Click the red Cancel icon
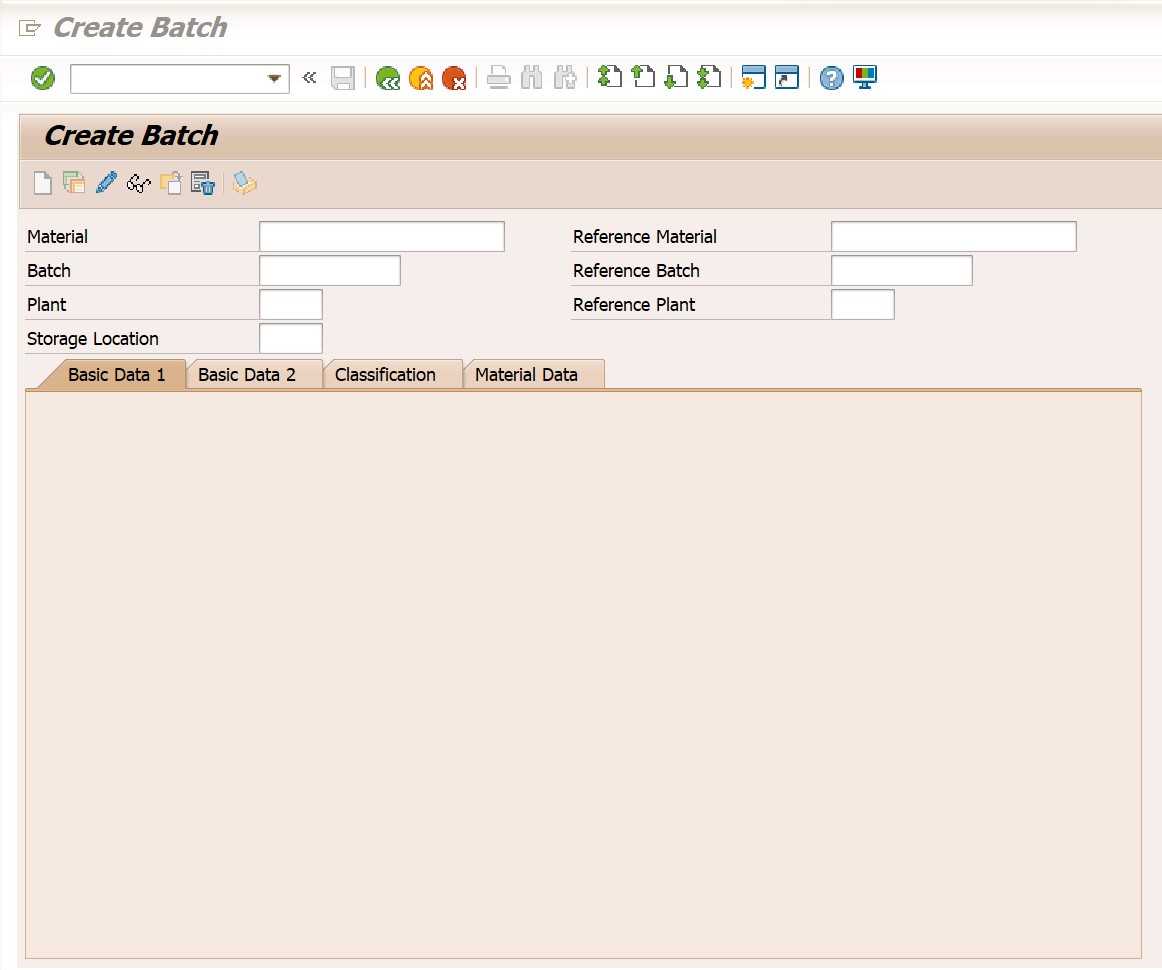1162x970 pixels. pyautogui.click(x=454, y=78)
